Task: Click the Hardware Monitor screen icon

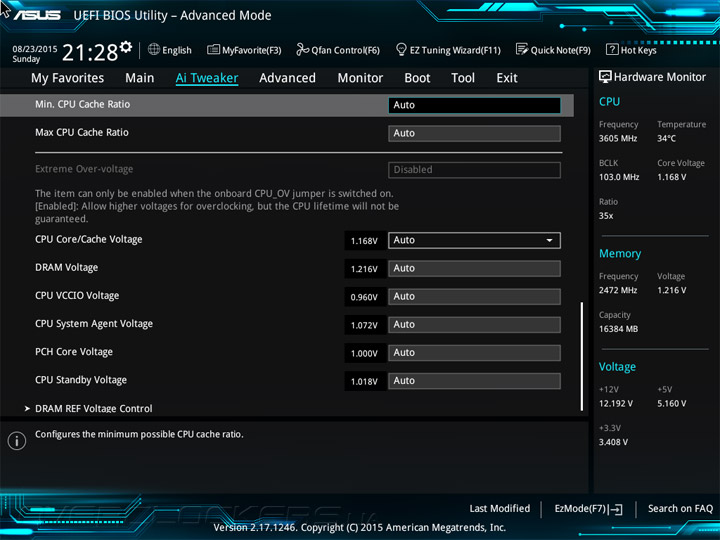Action: 605,77
